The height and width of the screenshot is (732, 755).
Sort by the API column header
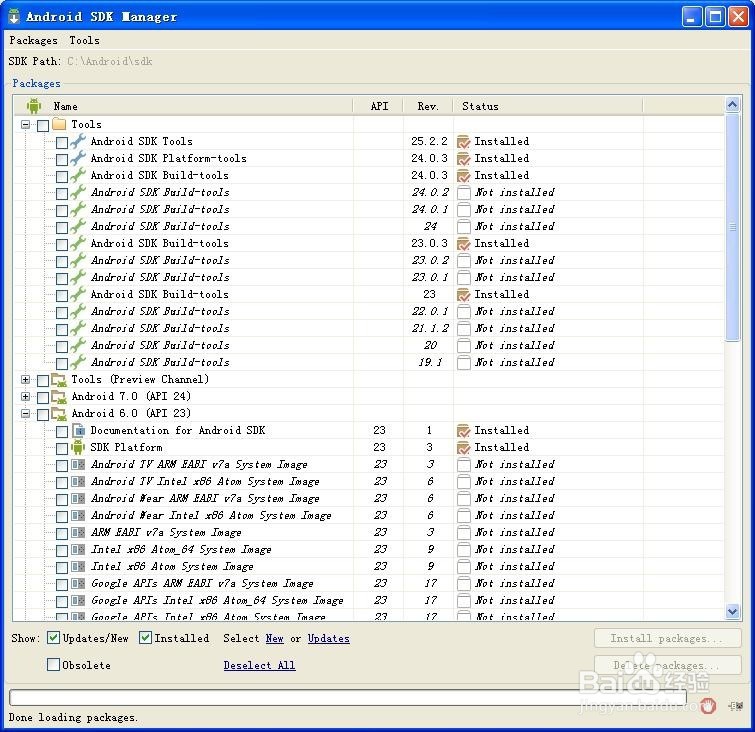(x=379, y=106)
